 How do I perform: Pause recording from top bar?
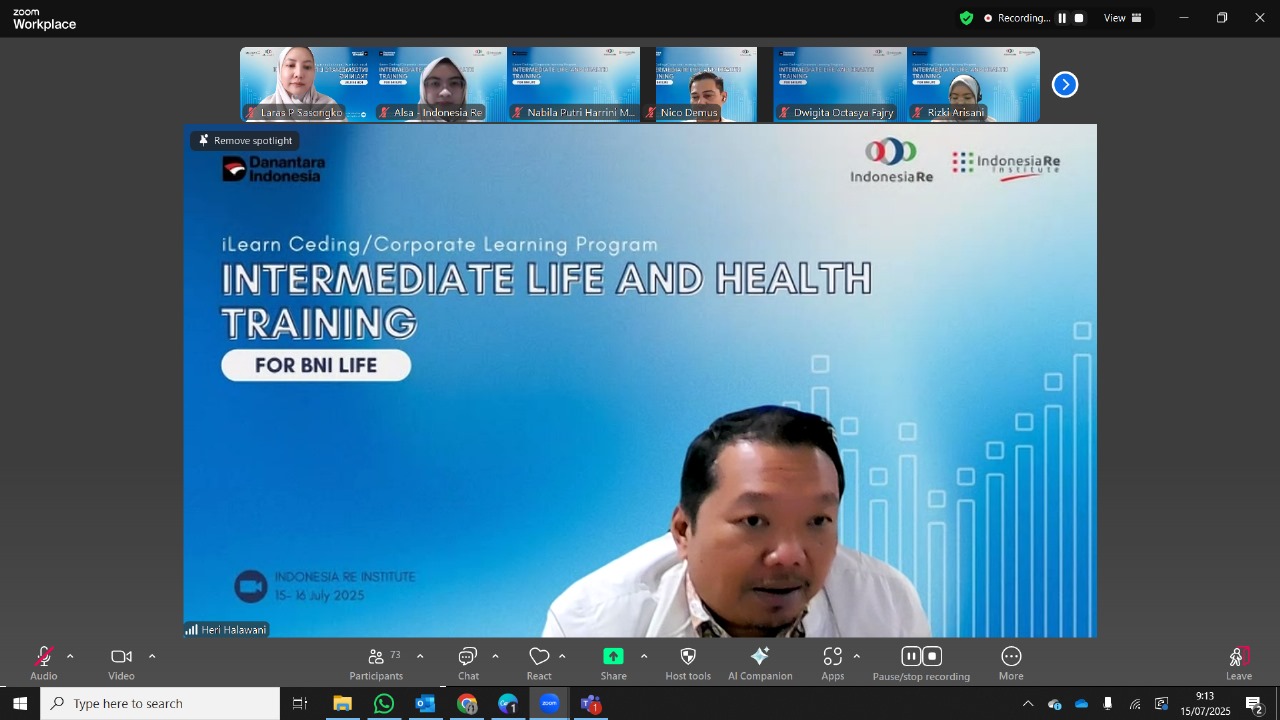(1062, 18)
